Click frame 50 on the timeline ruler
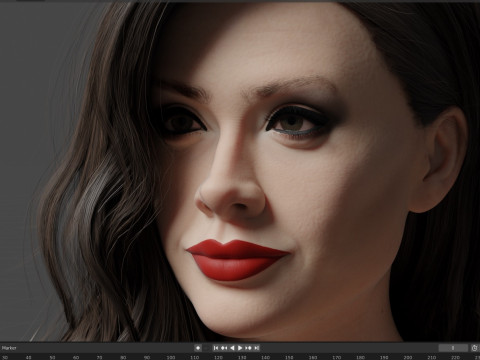This screenshot has width=480, height=360. click(x=52, y=357)
